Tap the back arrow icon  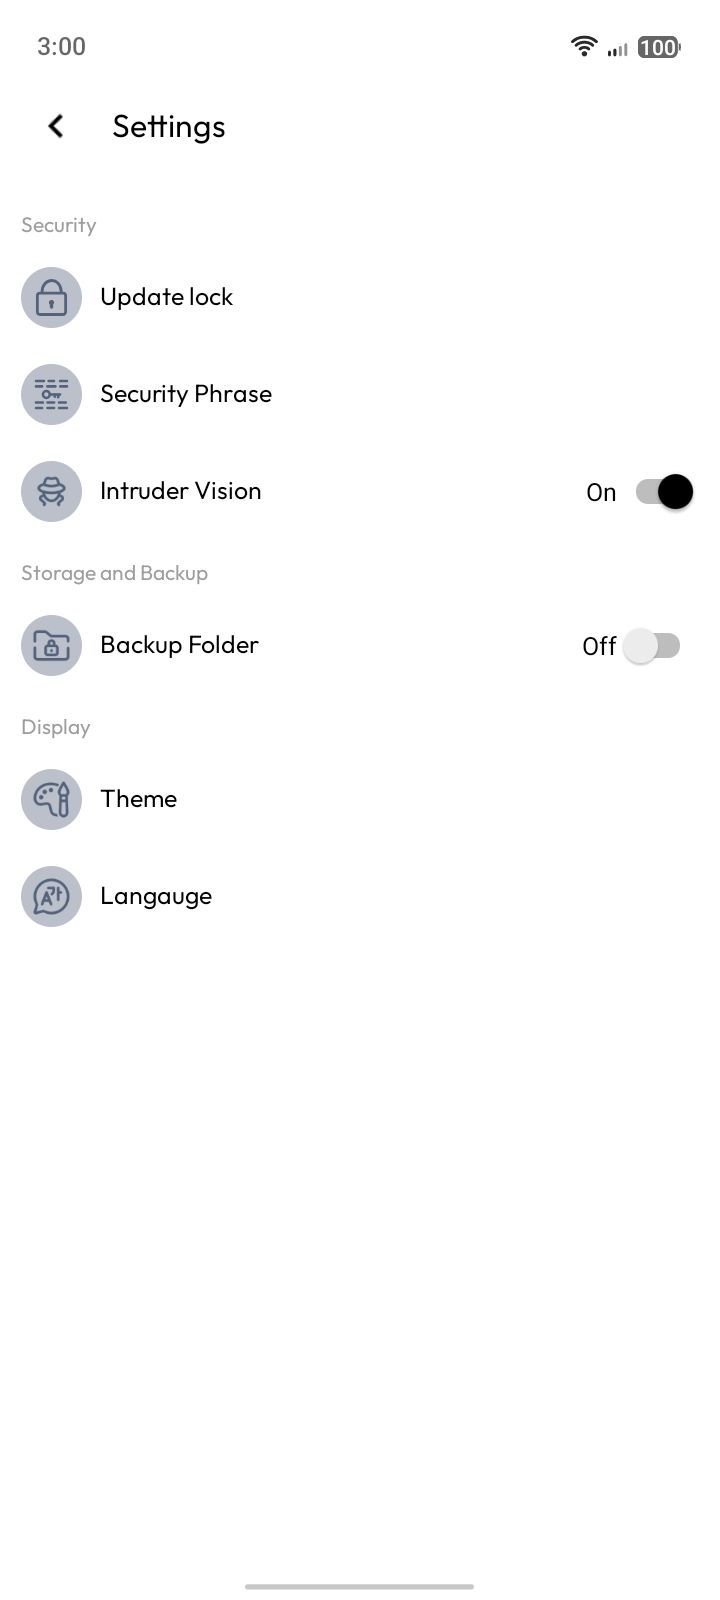(x=56, y=126)
